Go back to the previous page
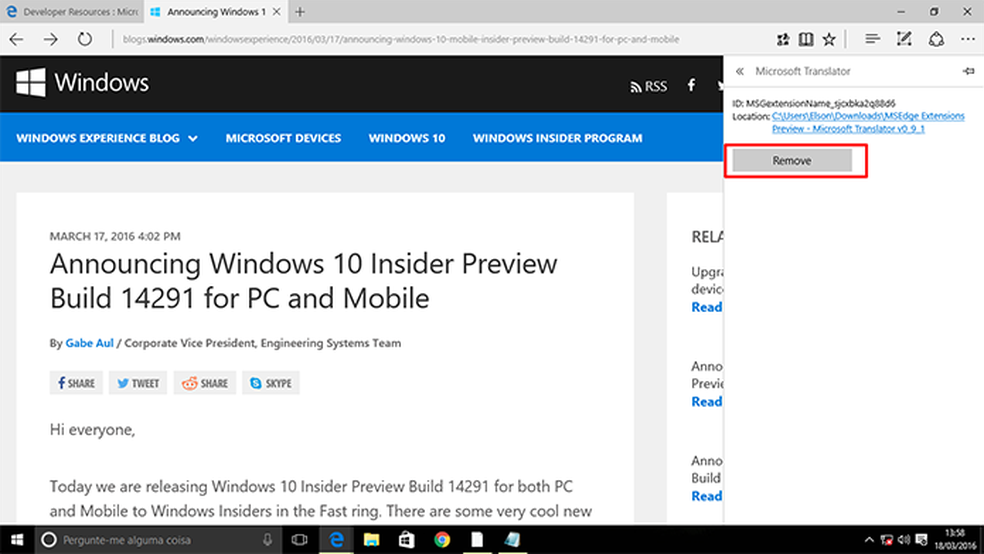Viewport: 984px width, 554px height. click(x=16, y=40)
